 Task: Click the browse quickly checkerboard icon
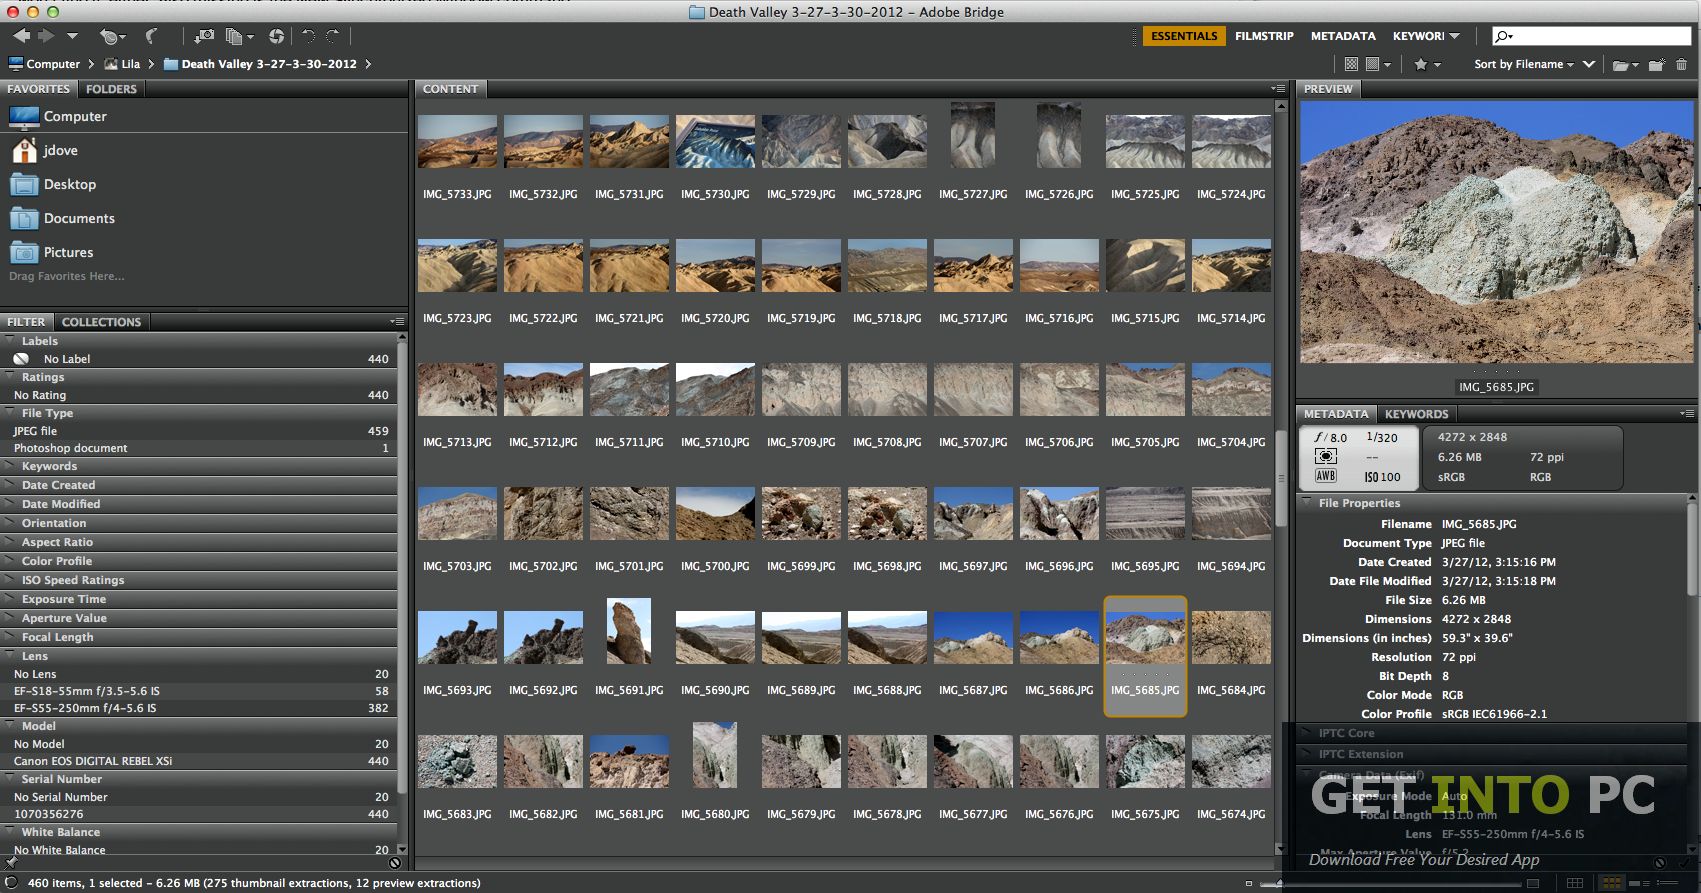(x=1351, y=64)
